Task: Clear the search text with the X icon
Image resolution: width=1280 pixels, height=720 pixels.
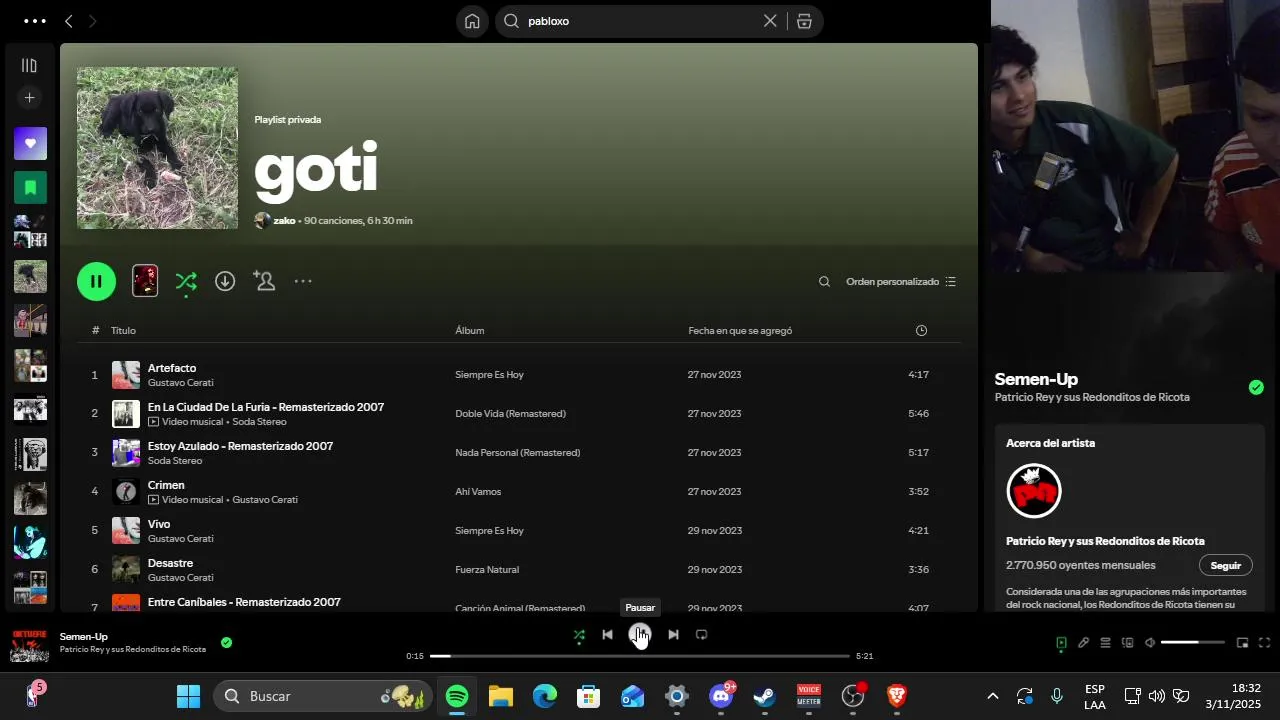Action: tap(770, 21)
